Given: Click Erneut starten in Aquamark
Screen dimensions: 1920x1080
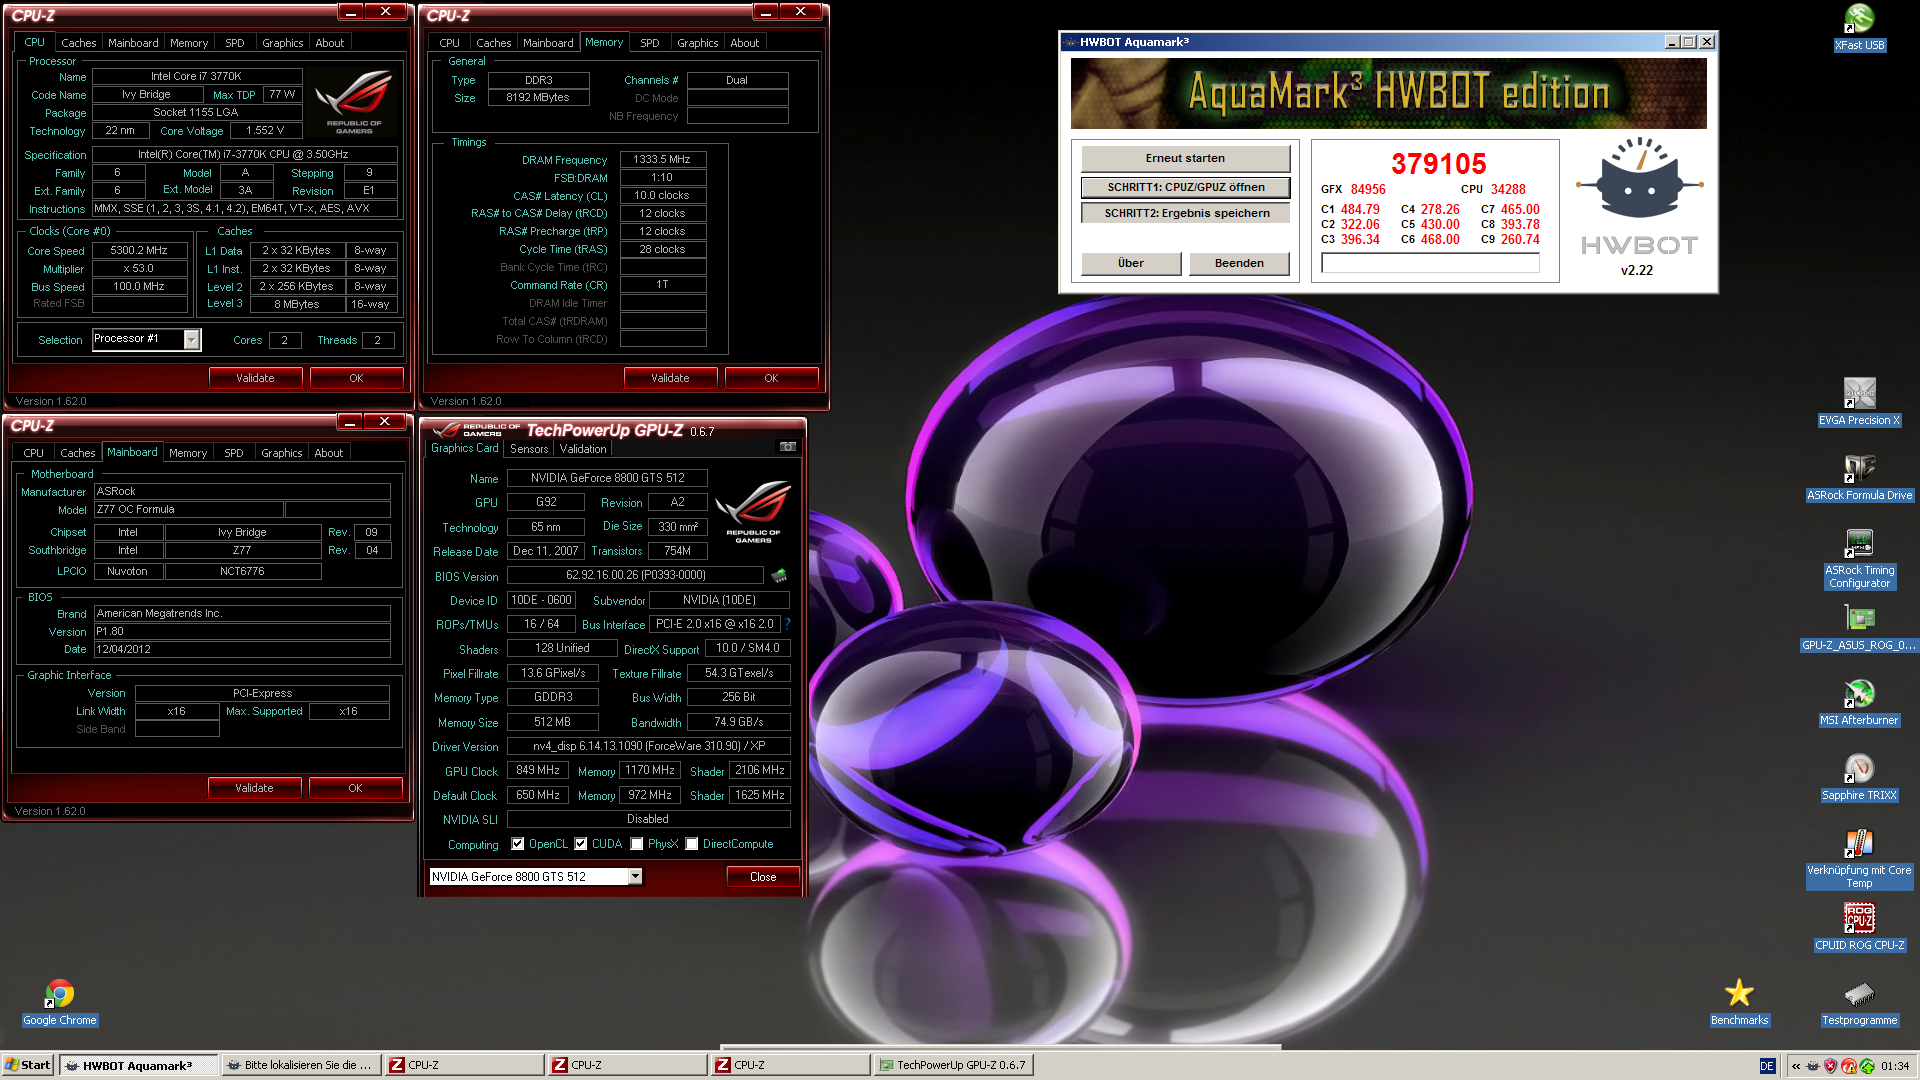Looking at the screenshot, I should click(1185, 158).
